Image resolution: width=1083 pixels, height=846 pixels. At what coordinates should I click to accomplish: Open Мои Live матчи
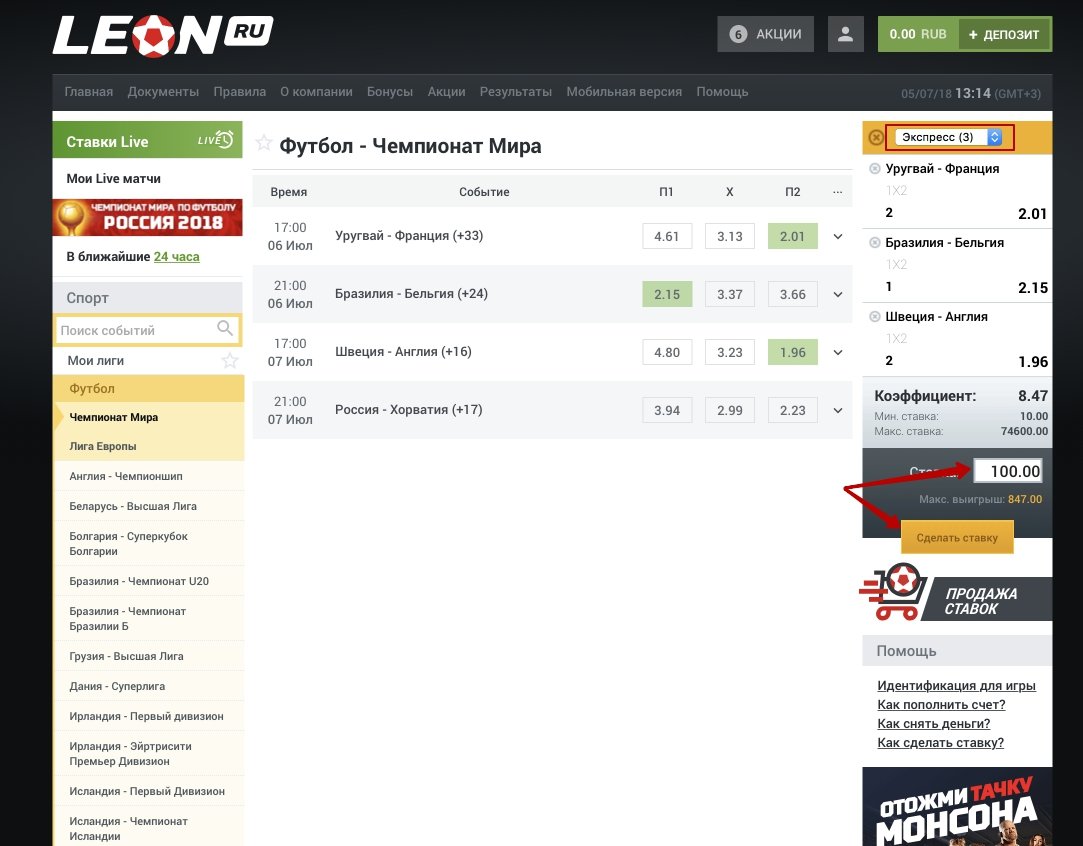tap(113, 179)
